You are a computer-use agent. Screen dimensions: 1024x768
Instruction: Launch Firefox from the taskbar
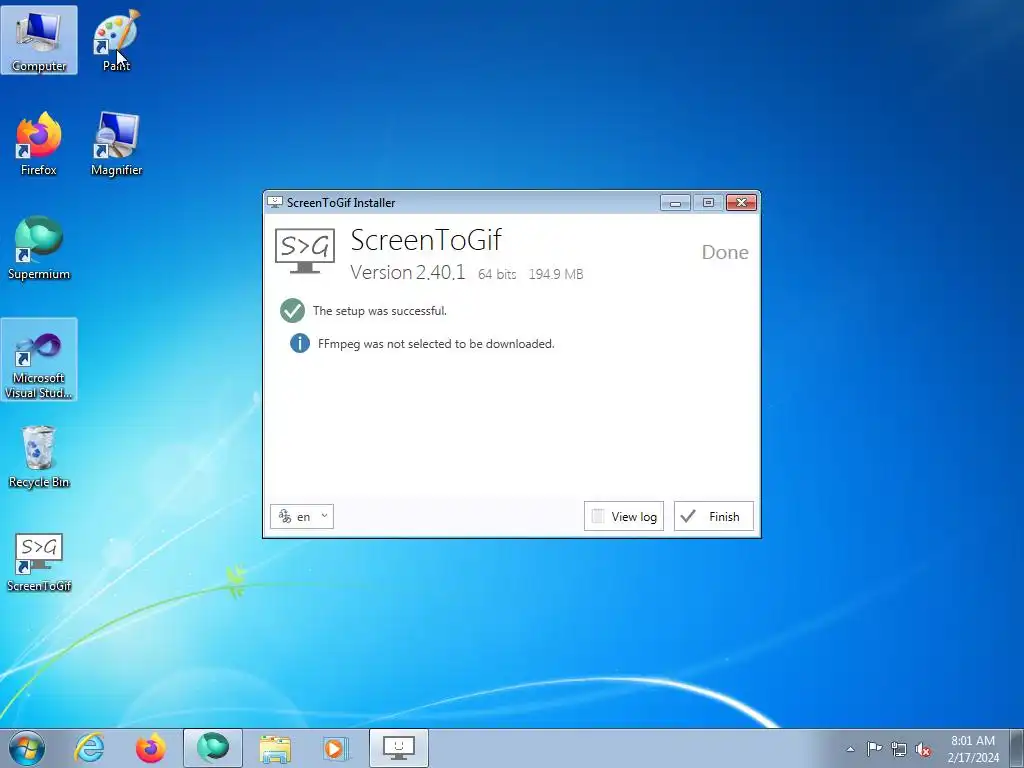tap(151, 748)
